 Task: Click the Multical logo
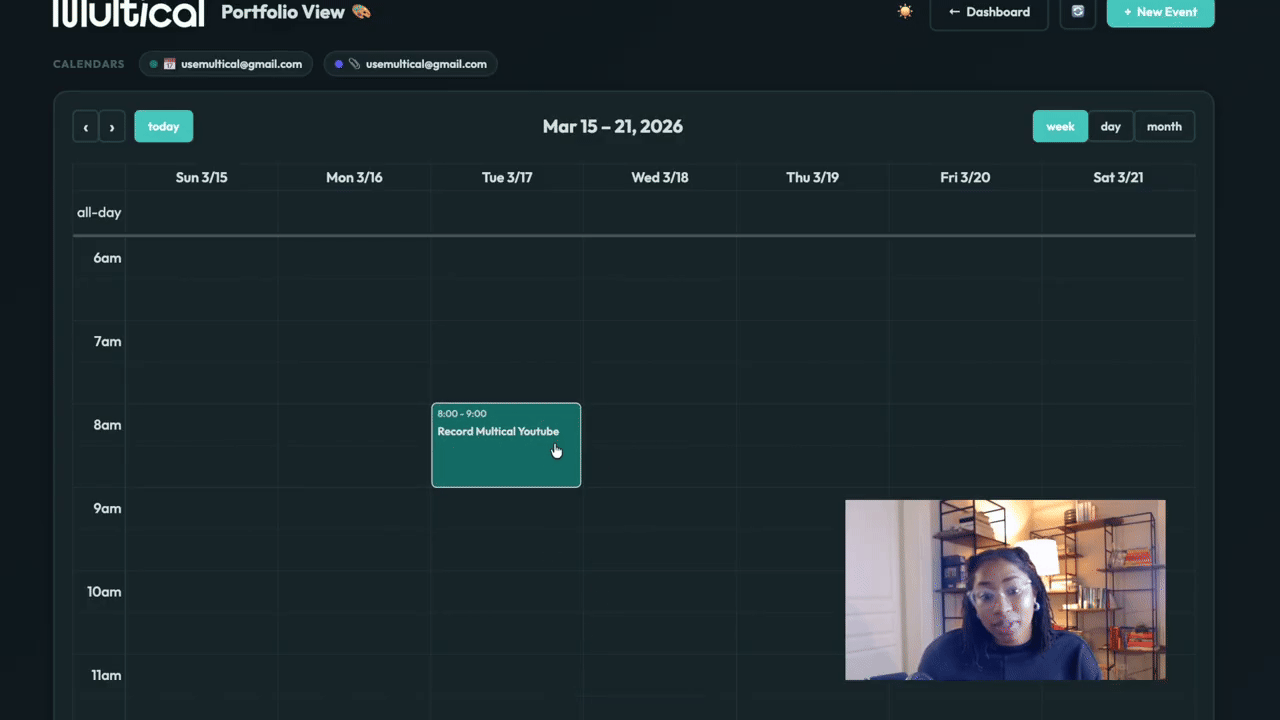[x=128, y=14]
